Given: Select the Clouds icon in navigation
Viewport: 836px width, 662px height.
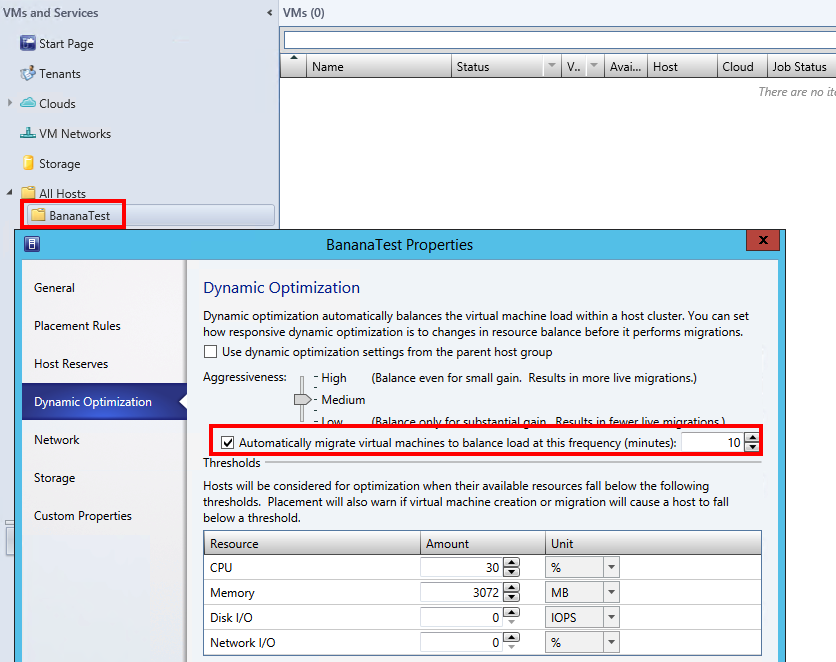Looking at the screenshot, I should pyautogui.click(x=28, y=102).
